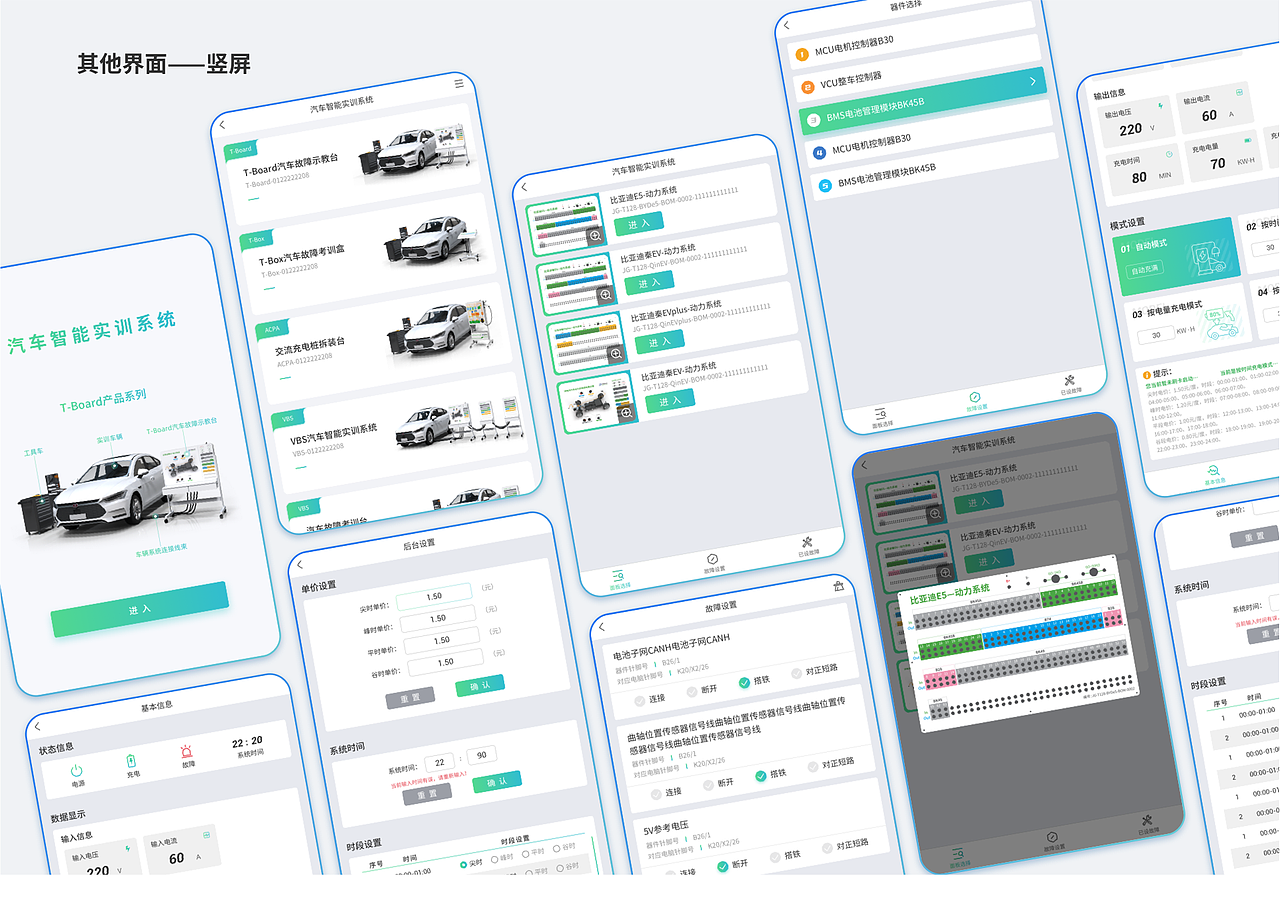This screenshot has width=1280, height=916.
Task: Go back from 器件选择 screen
Action: point(786,25)
